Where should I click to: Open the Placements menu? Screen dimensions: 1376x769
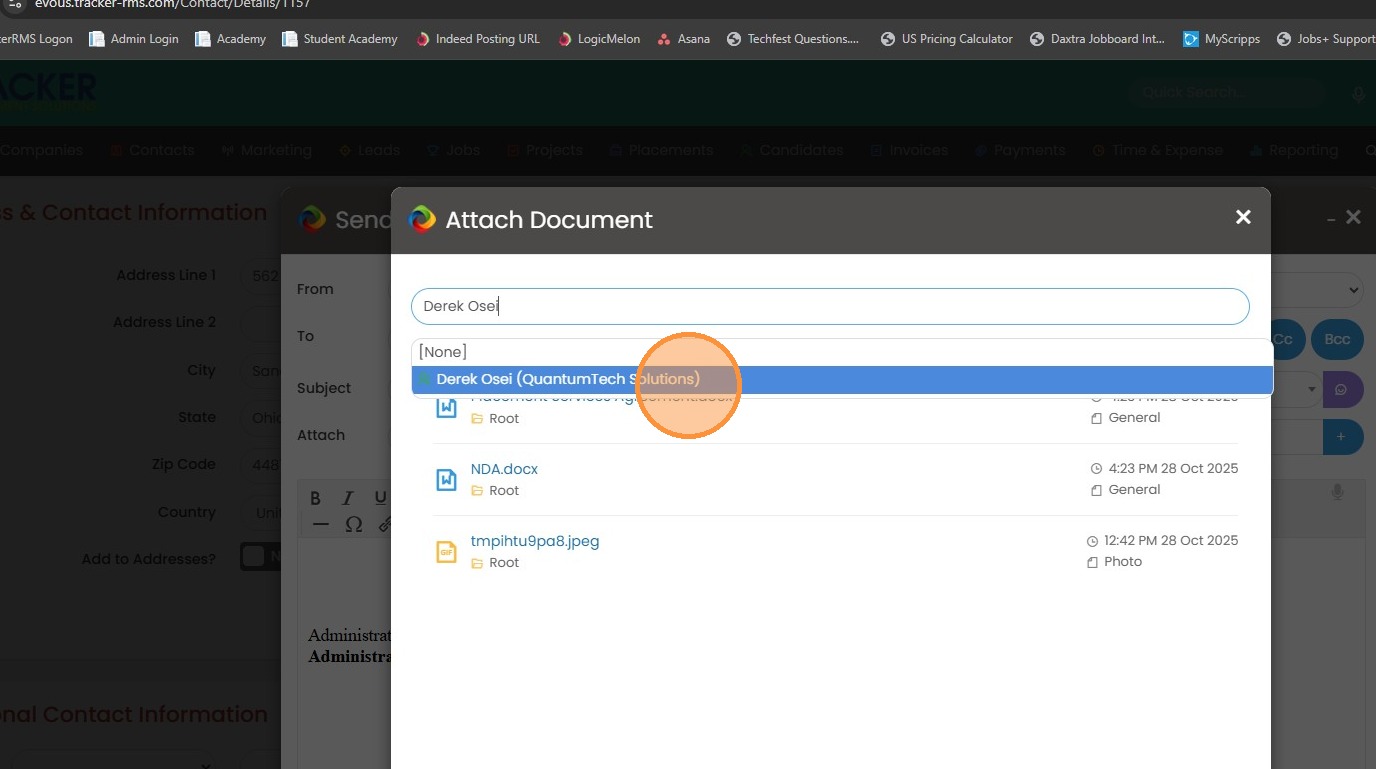pyautogui.click(x=662, y=151)
